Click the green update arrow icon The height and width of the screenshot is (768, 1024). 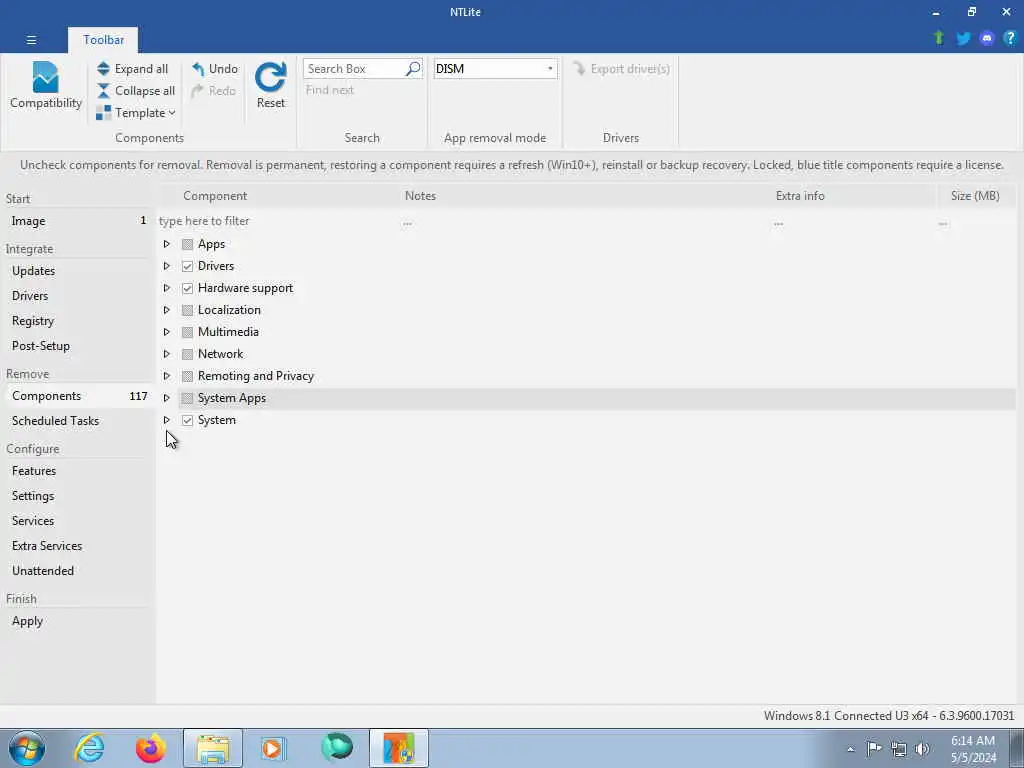939,38
